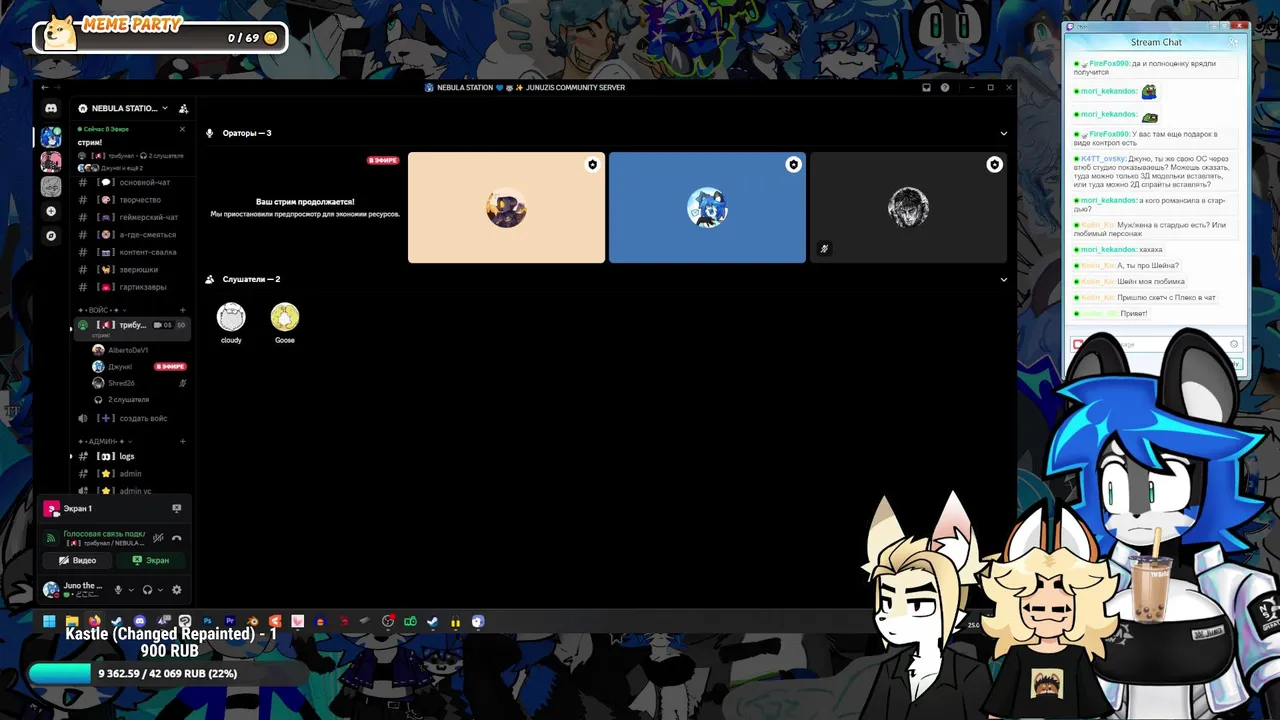Mute the microphone in user panel
The image size is (1280, 720).
pos(118,590)
